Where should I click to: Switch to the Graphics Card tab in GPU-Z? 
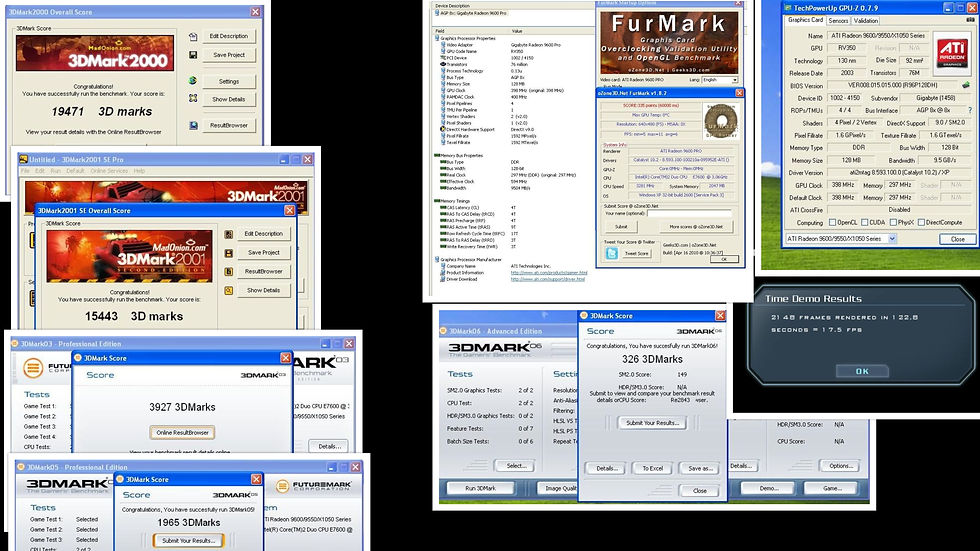coord(805,20)
